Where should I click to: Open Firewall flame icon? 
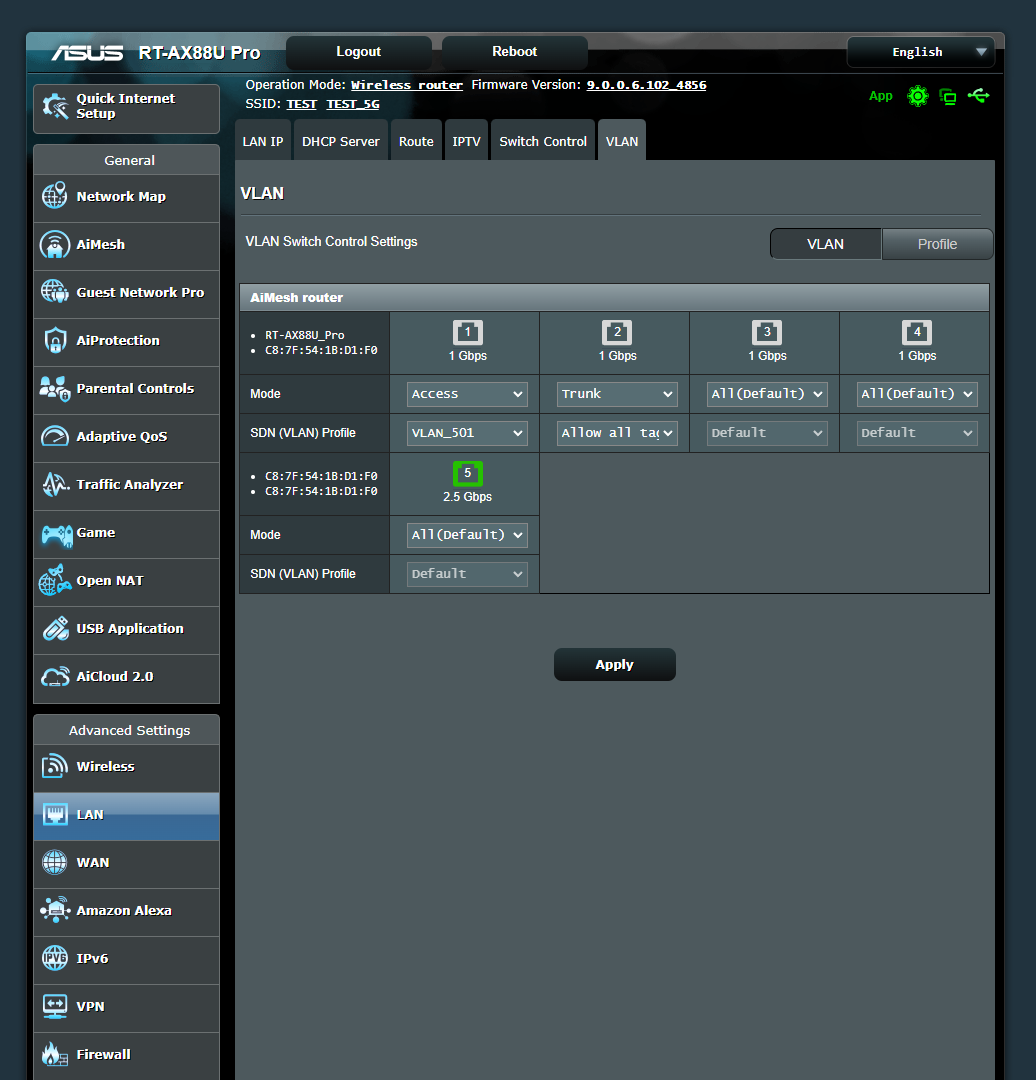pos(55,1054)
